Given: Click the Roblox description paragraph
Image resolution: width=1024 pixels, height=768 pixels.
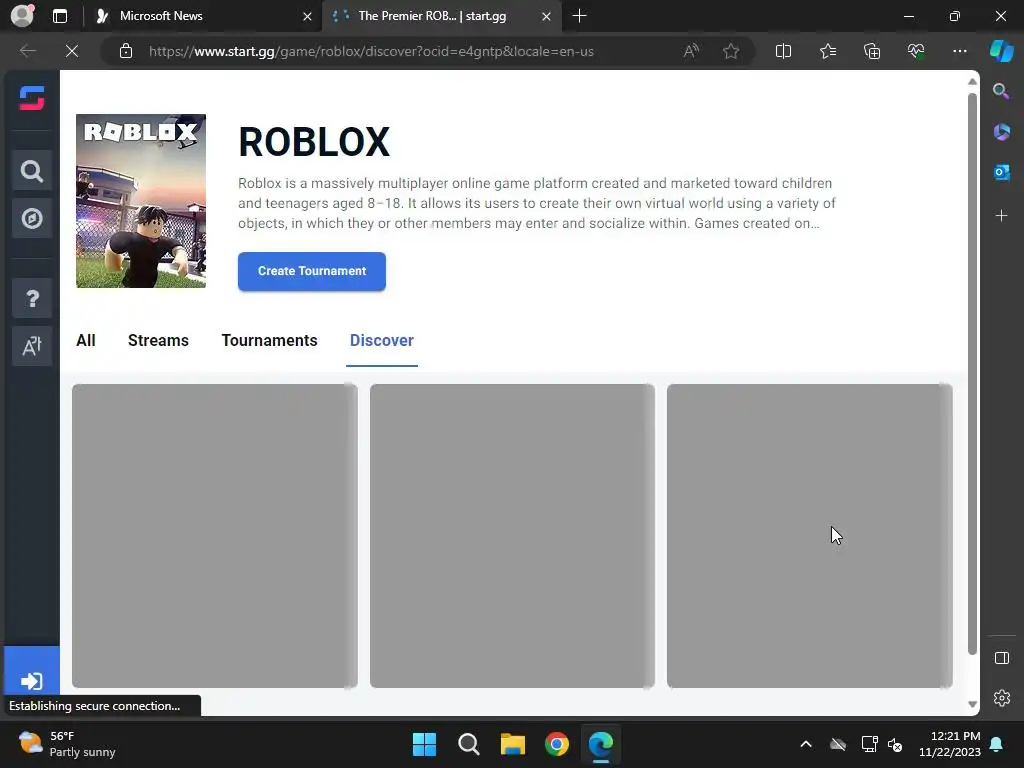Looking at the screenshot, I should [537, 203].
